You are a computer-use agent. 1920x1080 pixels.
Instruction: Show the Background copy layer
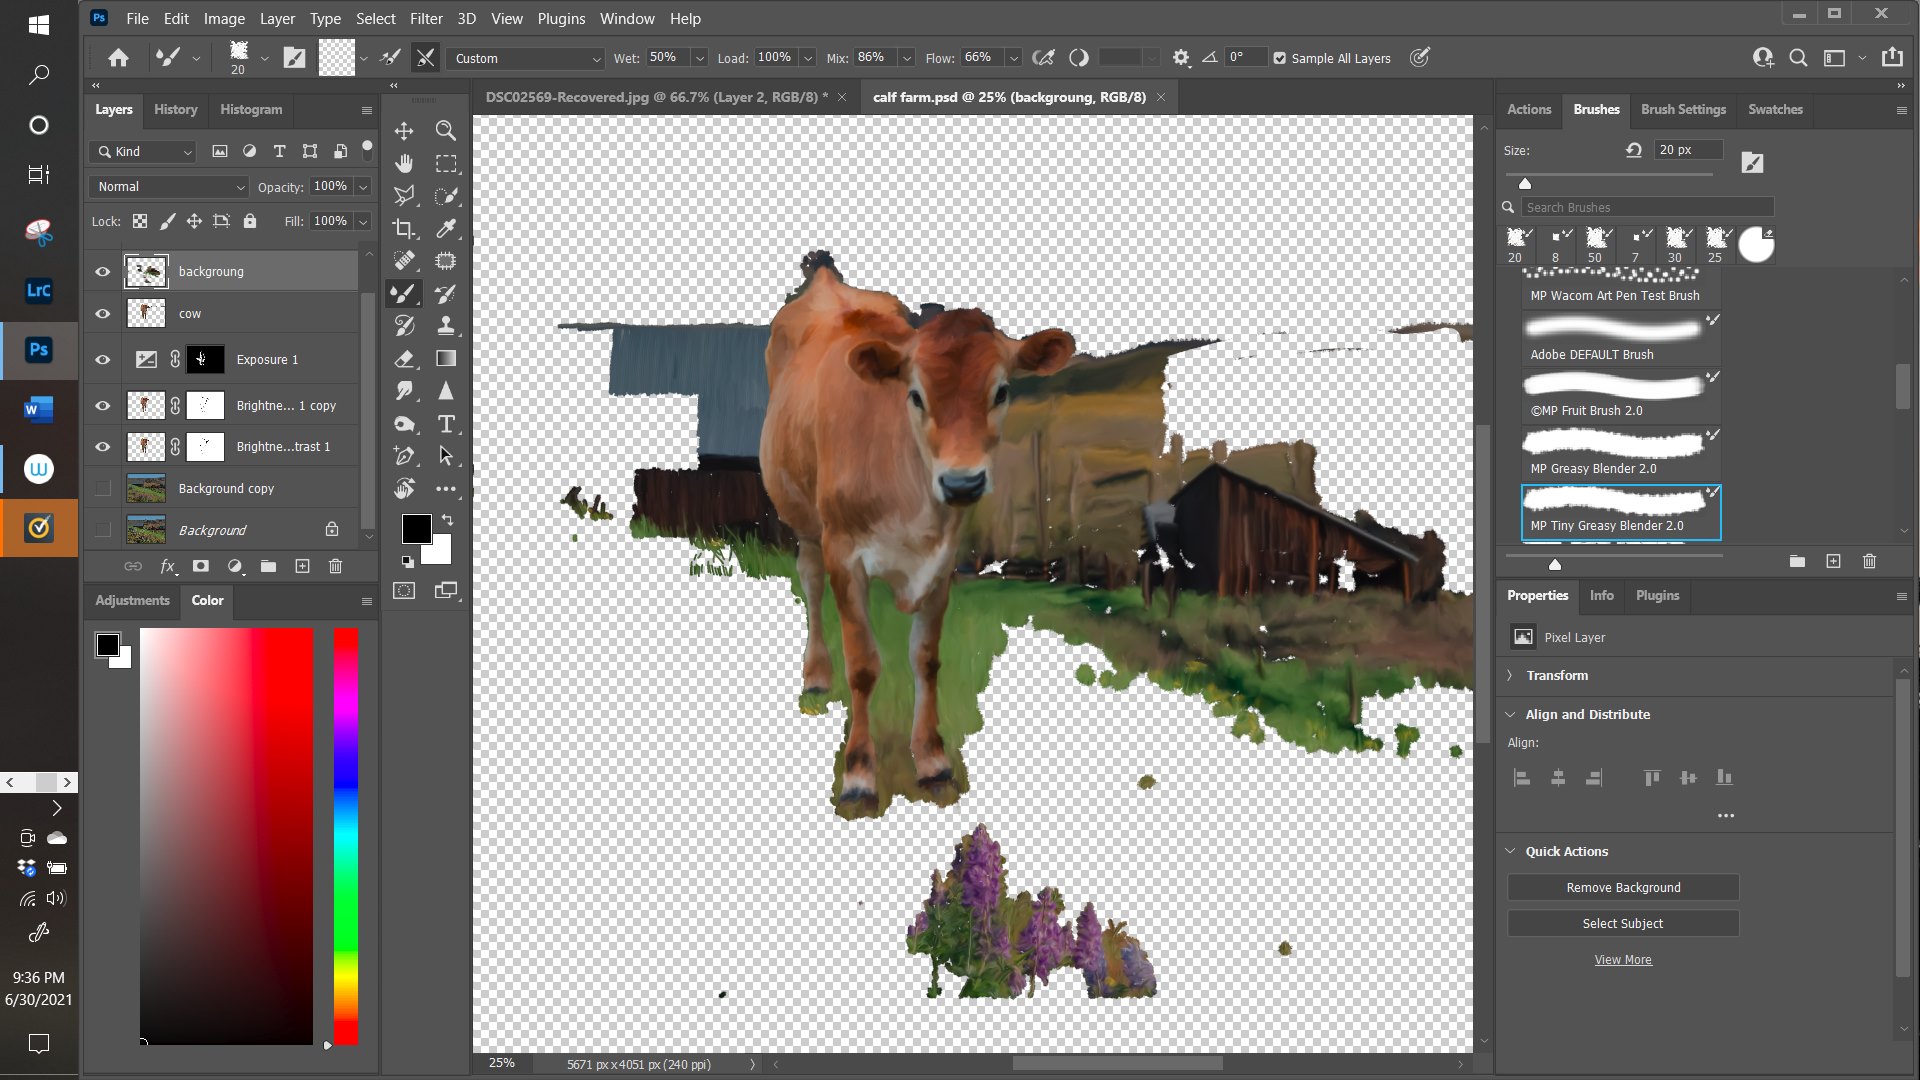click(102, 489)
